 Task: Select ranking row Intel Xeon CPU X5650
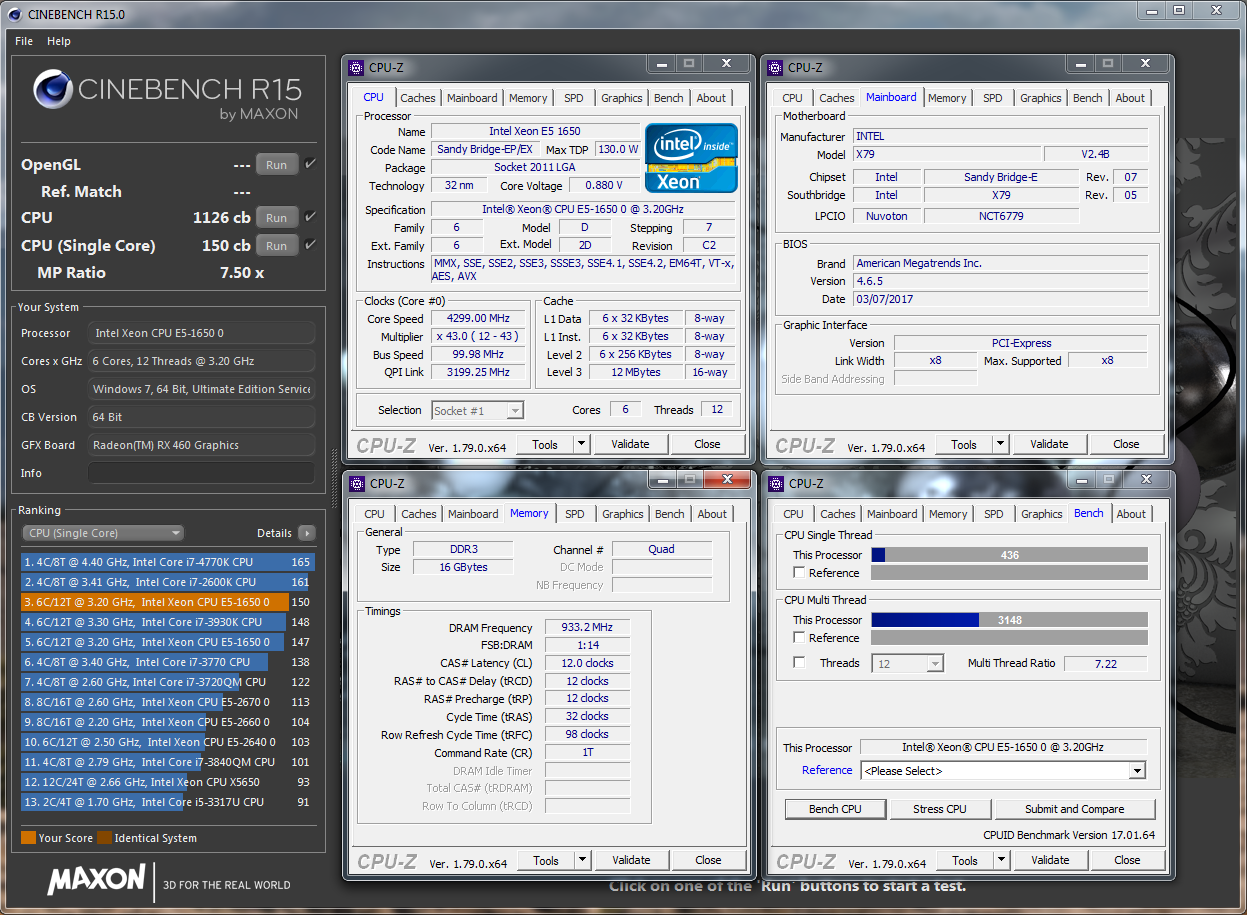click(168, 782)
